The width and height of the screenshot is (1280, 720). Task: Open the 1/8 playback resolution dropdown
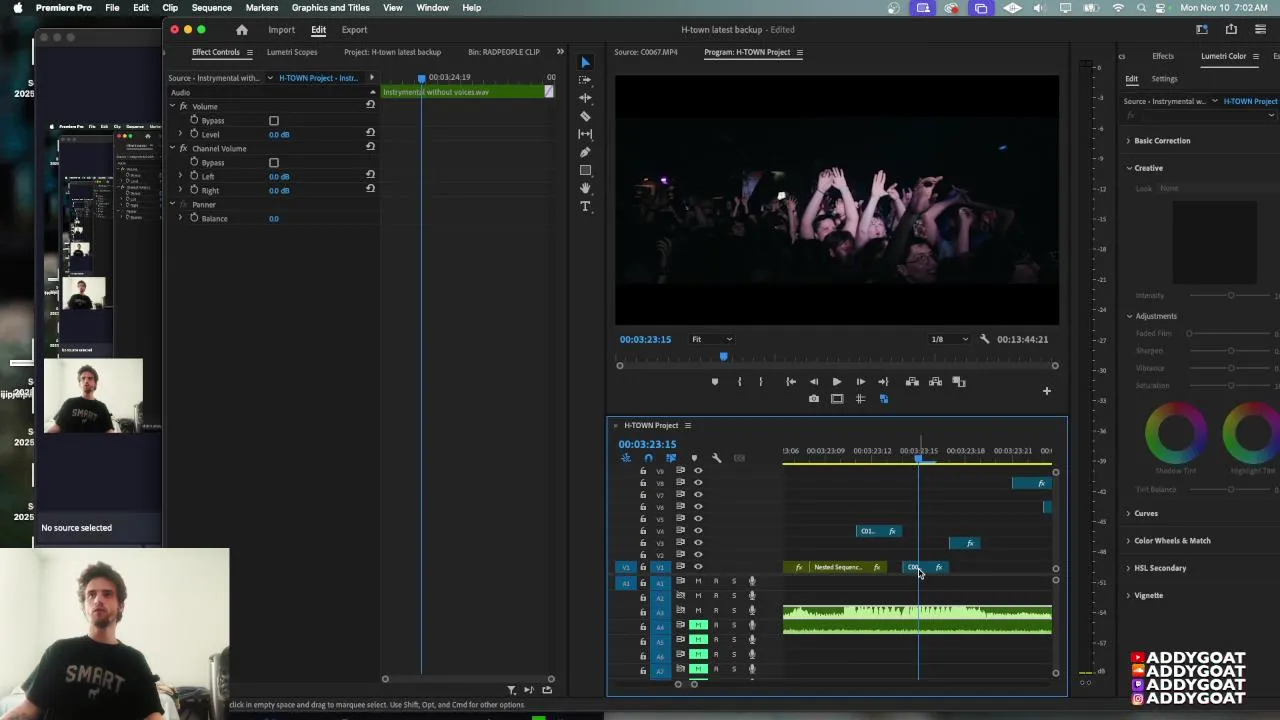(x=950, y=339)
